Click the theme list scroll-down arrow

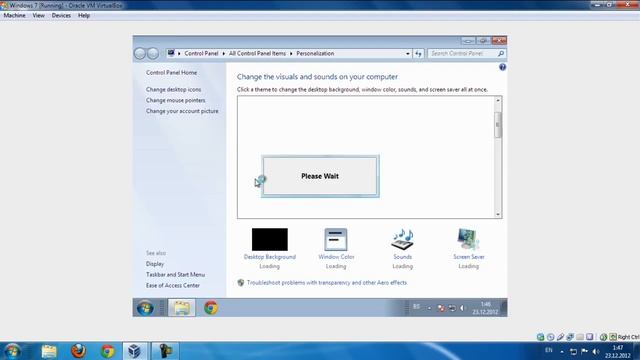(x=498, y=214)
